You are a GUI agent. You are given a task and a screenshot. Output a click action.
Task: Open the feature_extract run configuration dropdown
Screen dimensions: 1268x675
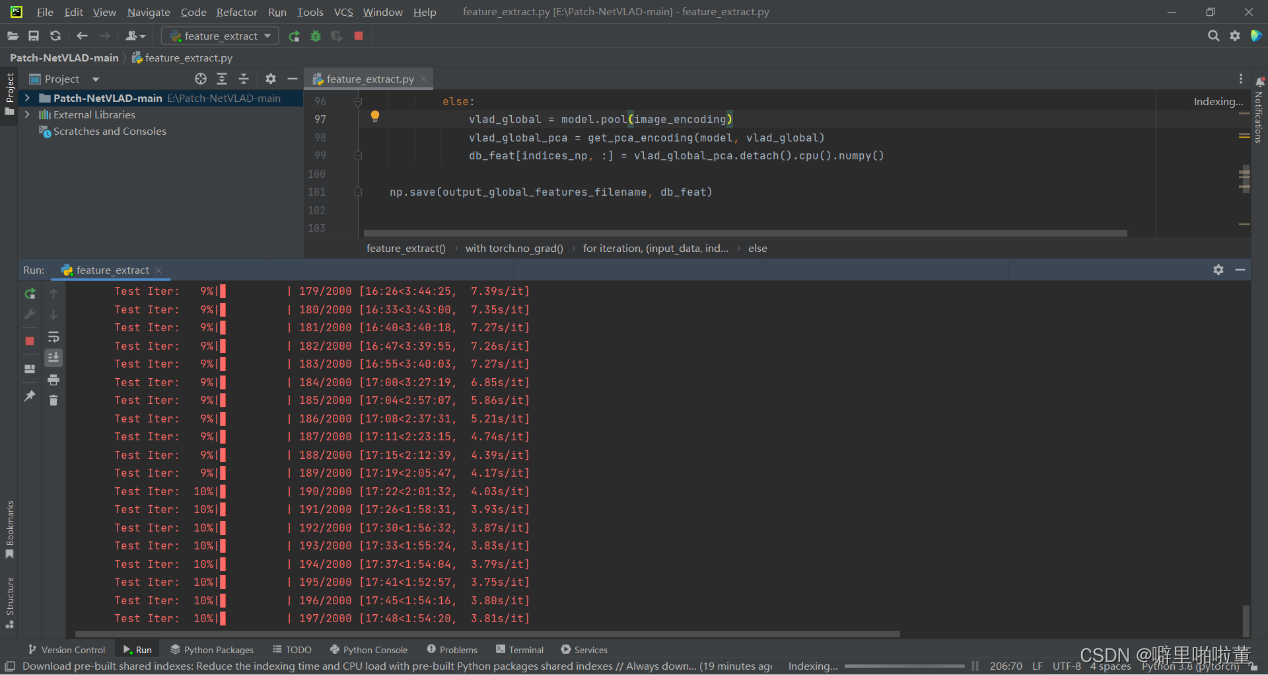click(219, 35)
